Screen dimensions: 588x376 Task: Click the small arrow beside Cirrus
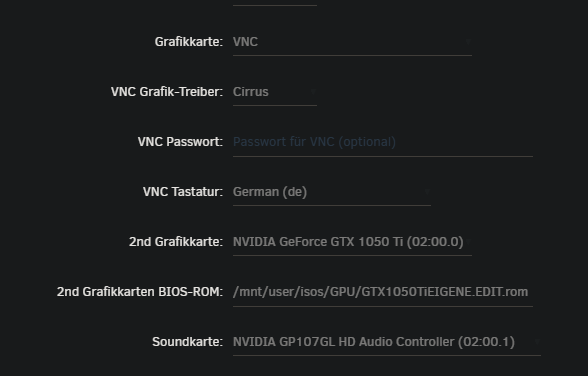pos(313,91)
